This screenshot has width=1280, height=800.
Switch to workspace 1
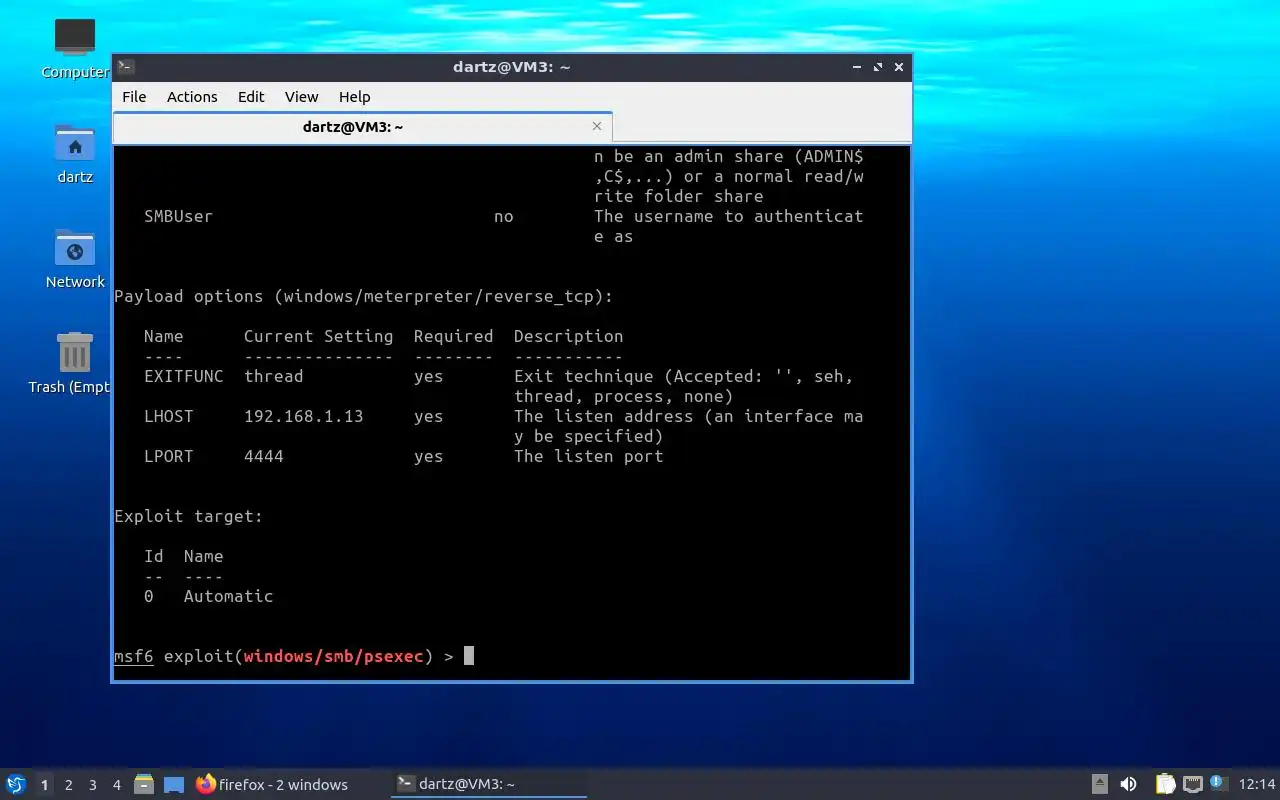point(44,785)
